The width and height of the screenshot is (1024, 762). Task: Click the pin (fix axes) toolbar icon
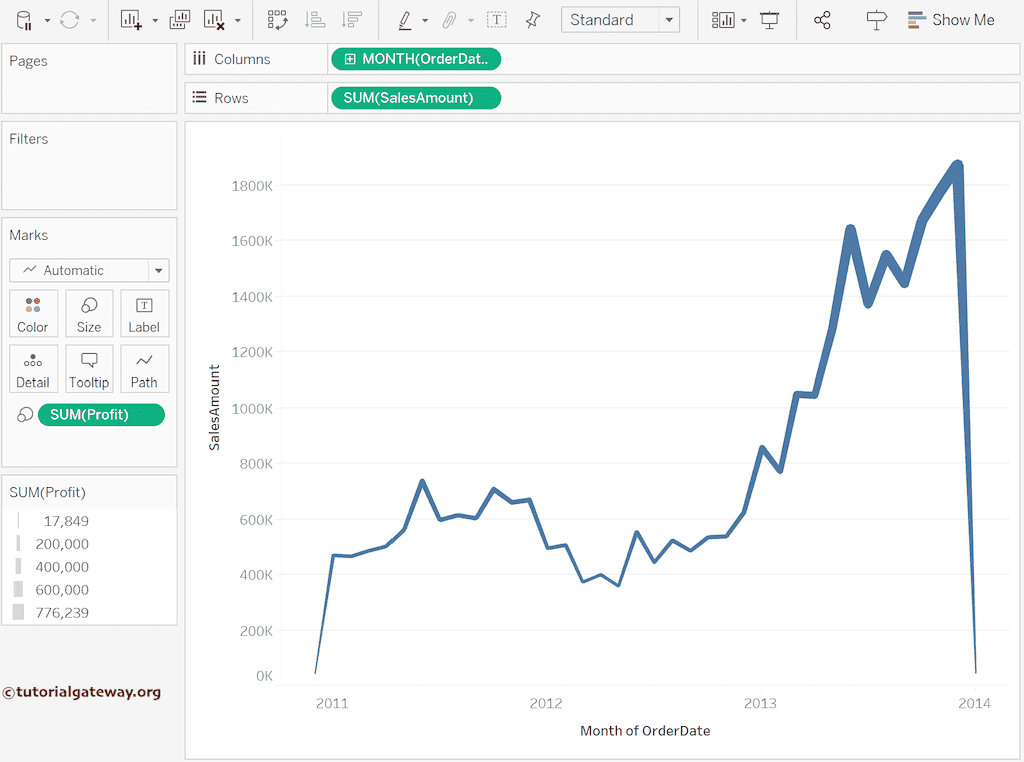click(x=533, y=19)
